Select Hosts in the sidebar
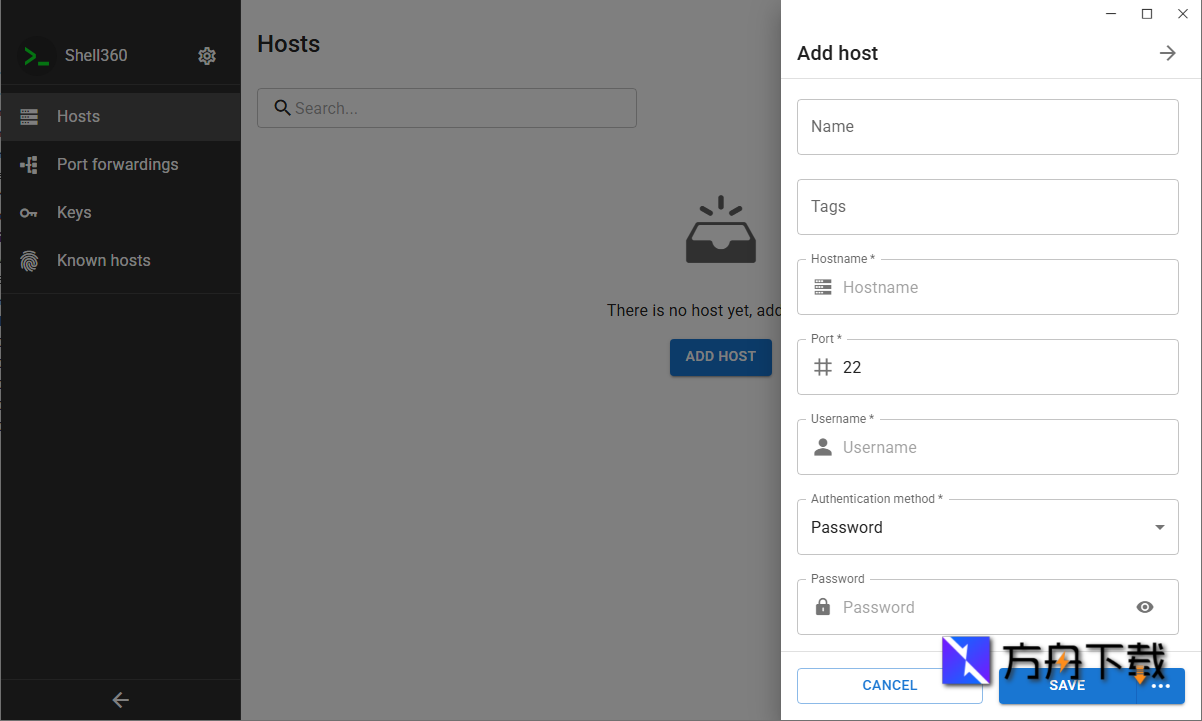1202x721 pixels. (x=78, y=117)
